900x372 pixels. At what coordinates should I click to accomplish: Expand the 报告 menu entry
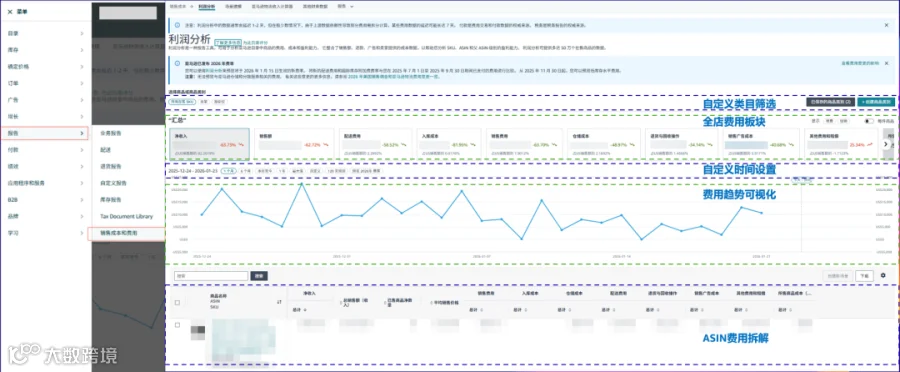click(x=45, y=133)
